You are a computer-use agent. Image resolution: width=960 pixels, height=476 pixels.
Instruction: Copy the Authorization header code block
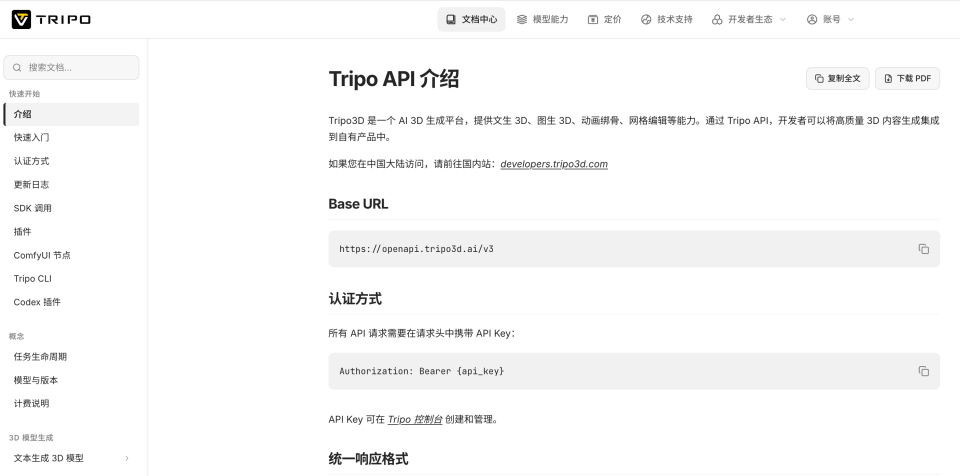coord(923,371)
